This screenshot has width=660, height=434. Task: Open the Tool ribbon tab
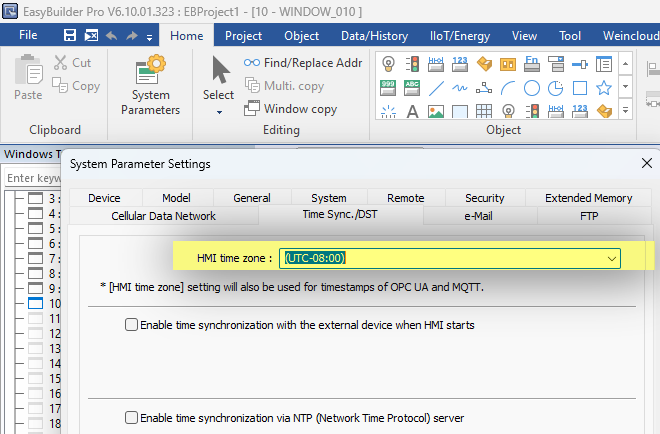570,36
